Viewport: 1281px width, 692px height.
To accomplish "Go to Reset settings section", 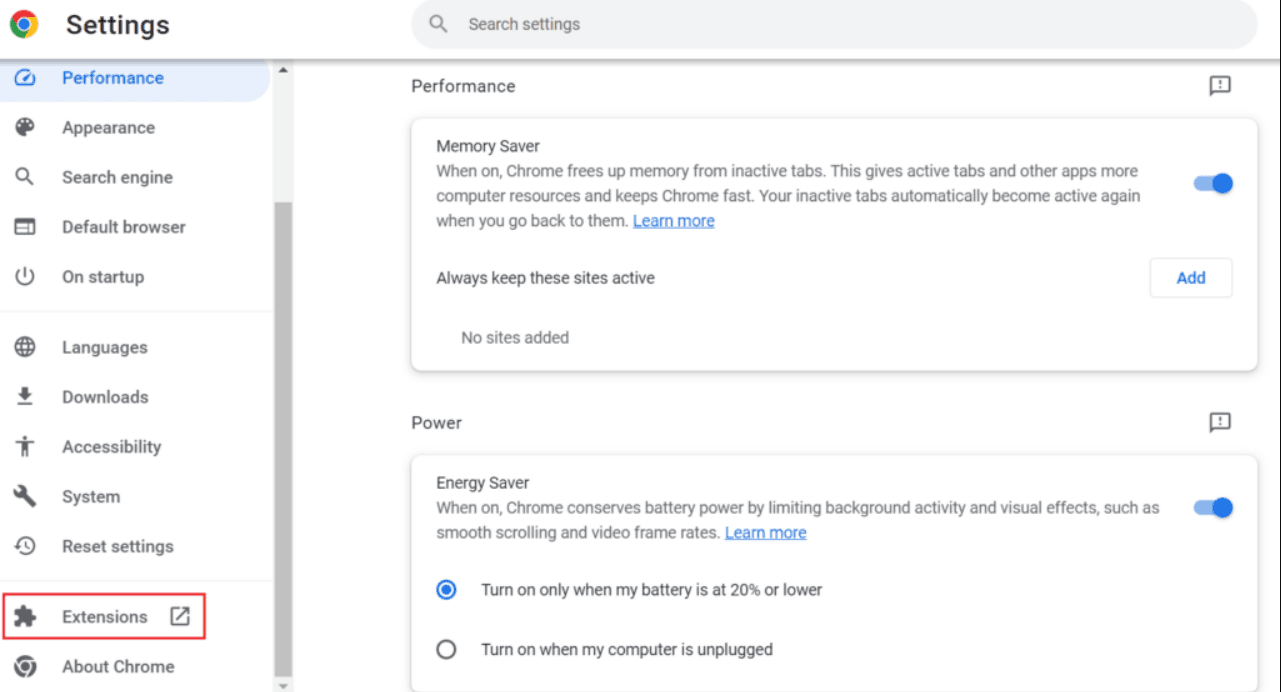I will click(117, 547).
